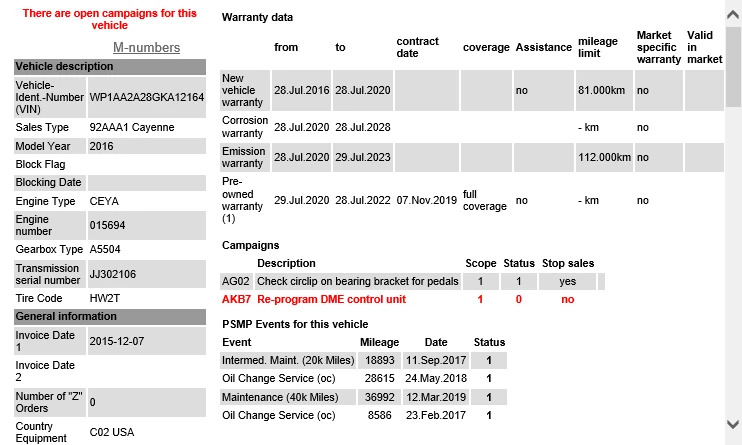Click Country Equipment value C02 USA

(112, 432)
